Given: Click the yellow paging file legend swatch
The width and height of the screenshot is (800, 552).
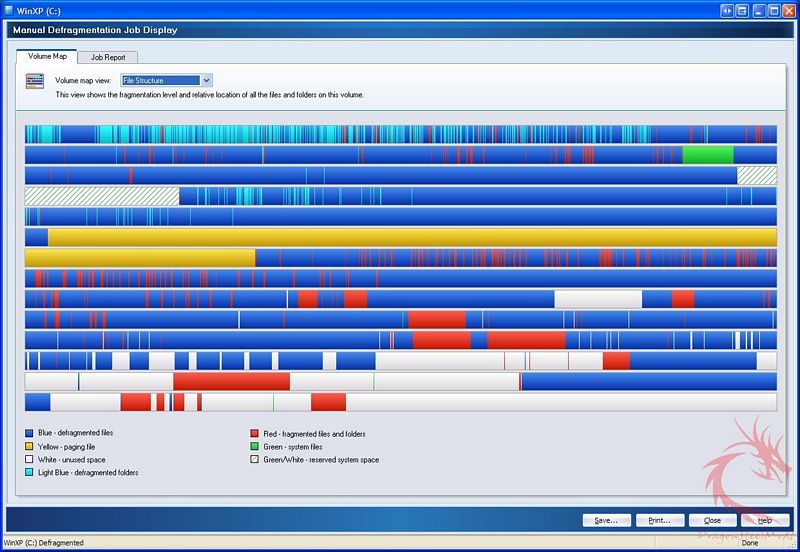Looking at the screenshot, I should coord(30,447).
